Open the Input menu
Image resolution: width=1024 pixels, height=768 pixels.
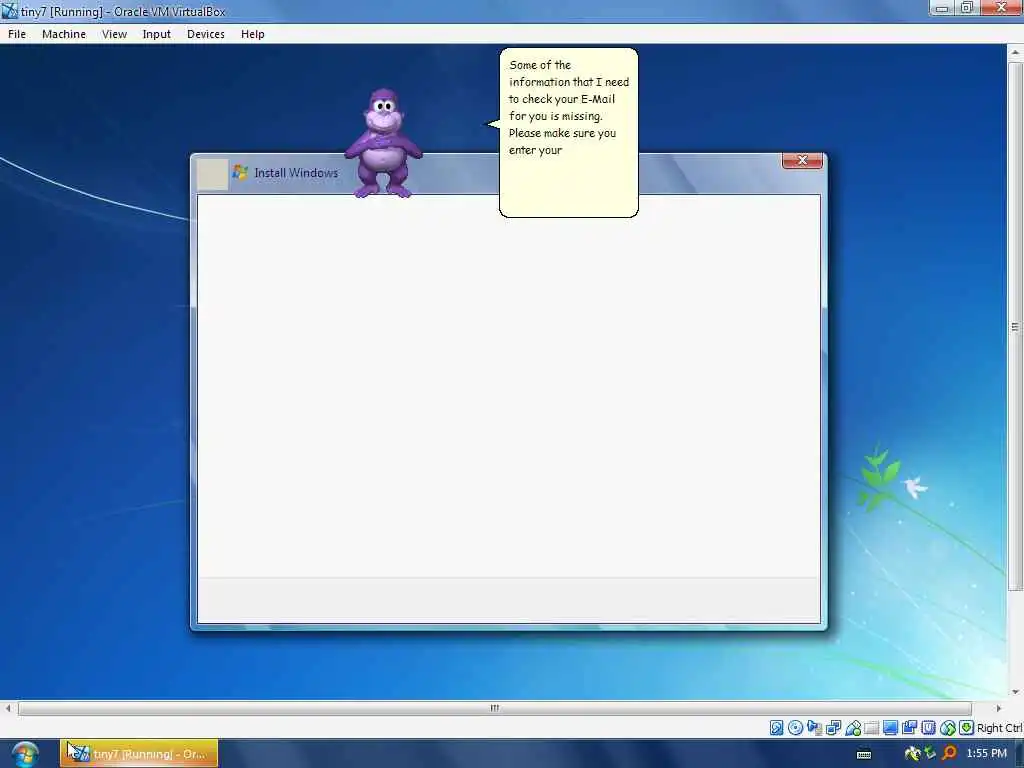pos(157,34)
